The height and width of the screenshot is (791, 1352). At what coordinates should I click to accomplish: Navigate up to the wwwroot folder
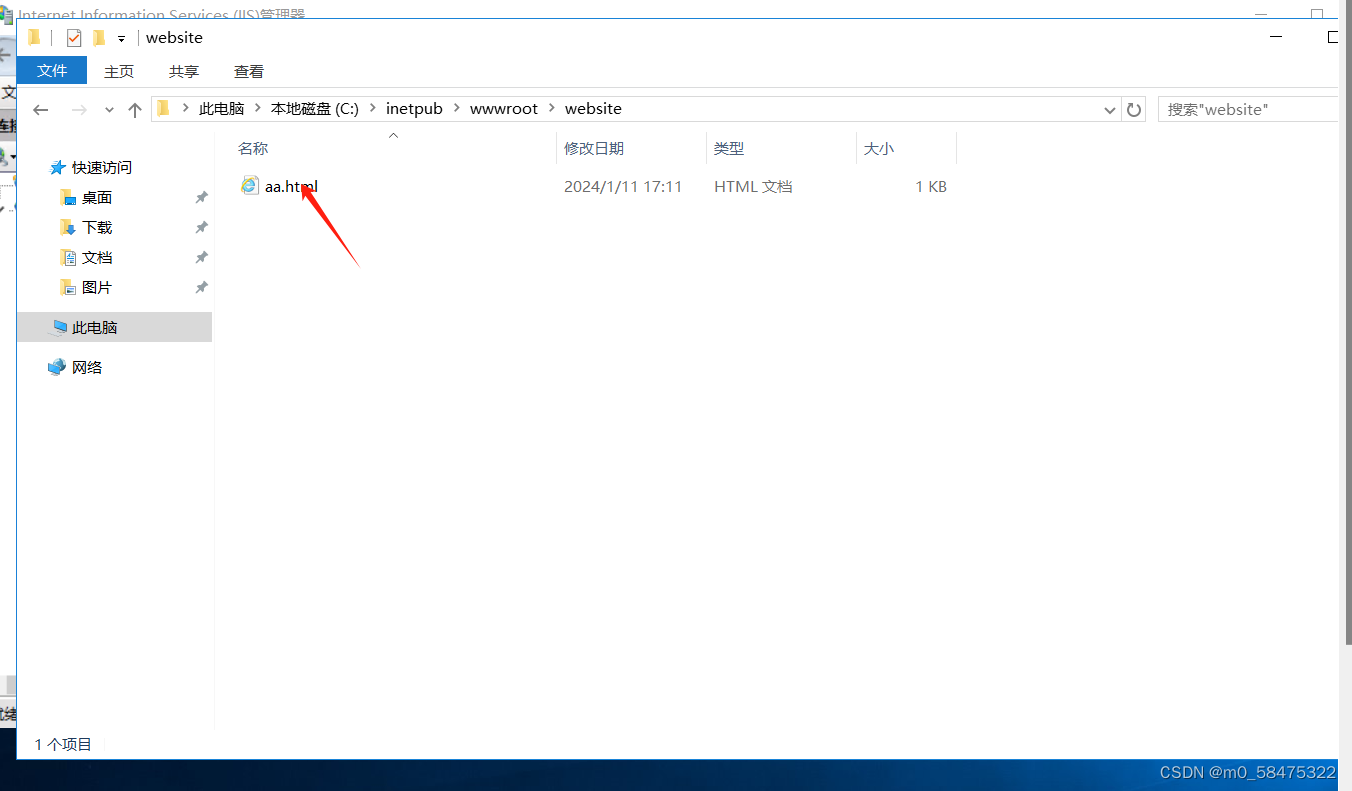[135, 109]
